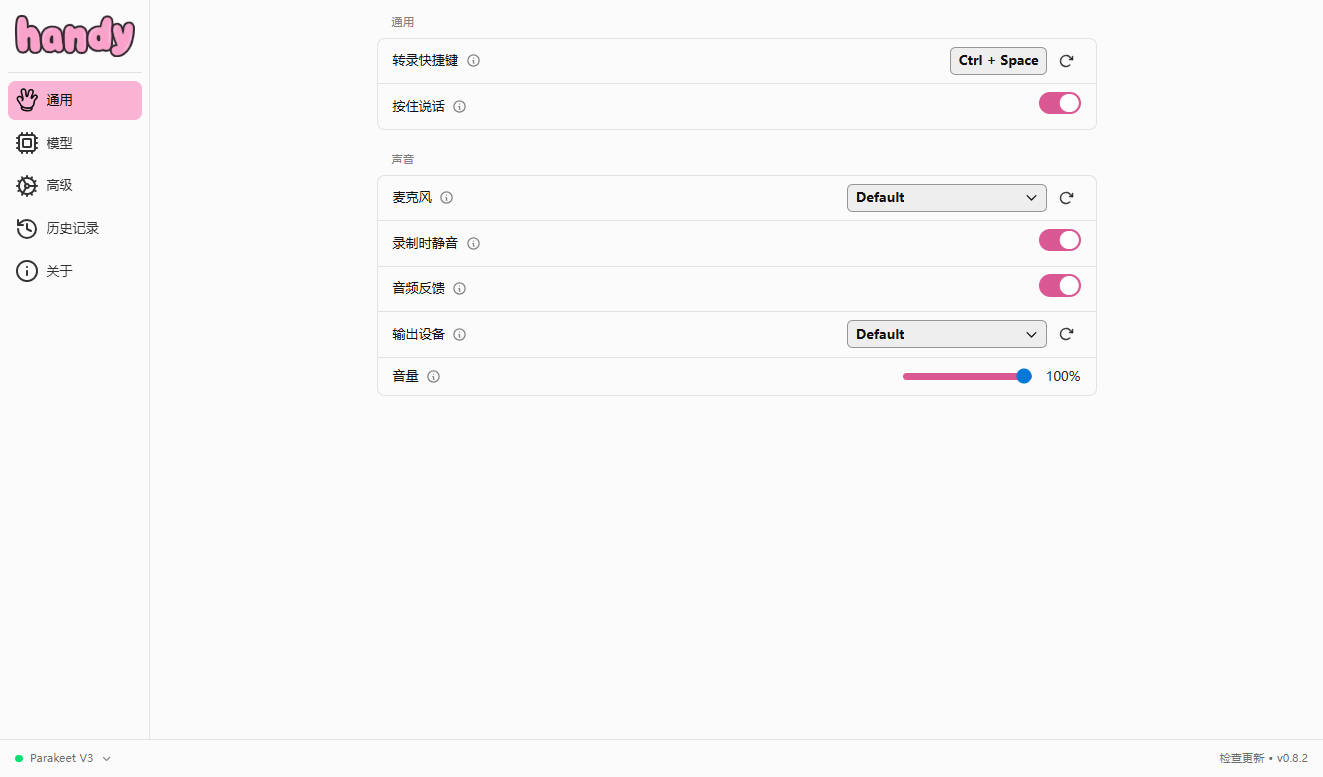1323x777 pixels.
Task: Click the 音量 volume slider handle
Action: coord(1024,377)
